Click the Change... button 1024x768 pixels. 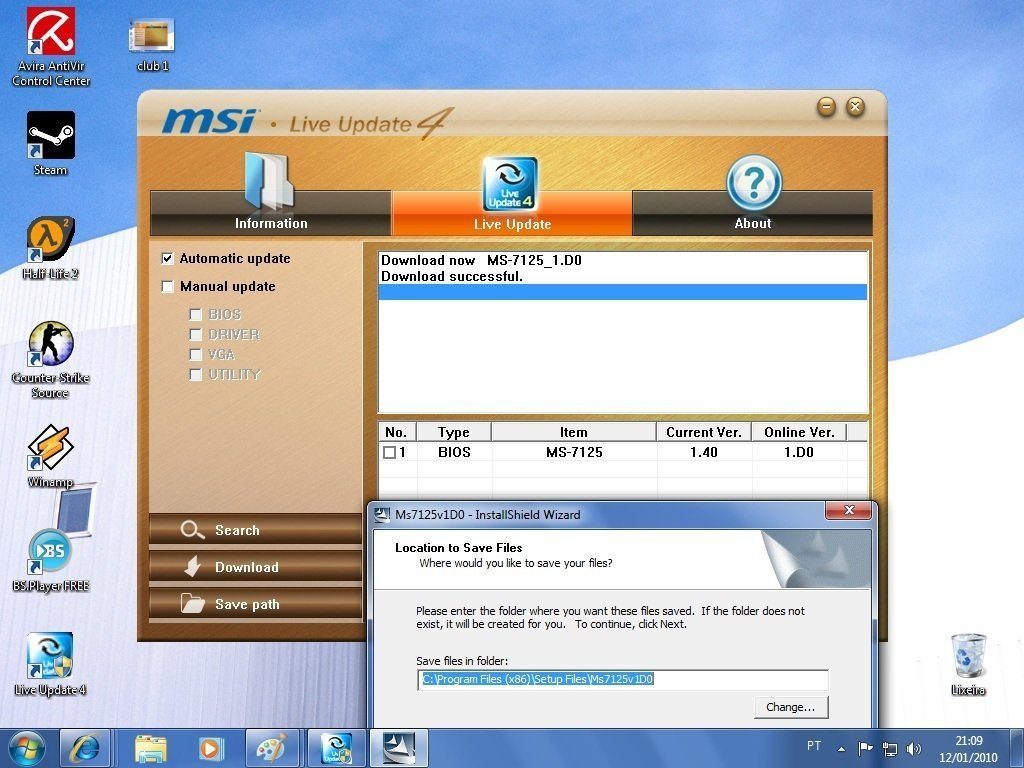point(791,707)
